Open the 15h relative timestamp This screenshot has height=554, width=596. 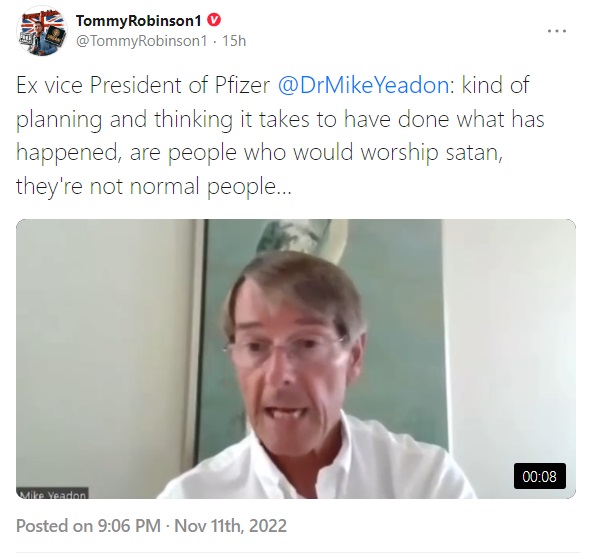tap(234, 41)
